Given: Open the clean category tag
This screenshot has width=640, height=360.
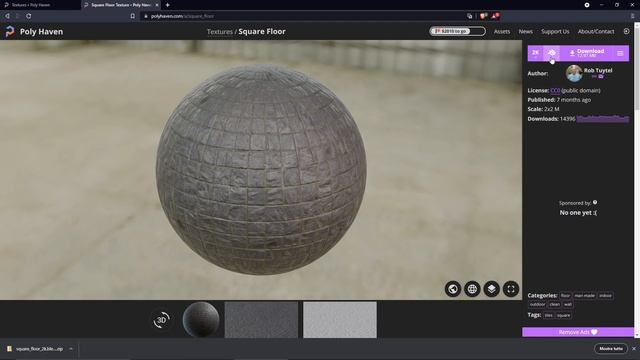Looking at the screenshot, I should tap(554, 304).
